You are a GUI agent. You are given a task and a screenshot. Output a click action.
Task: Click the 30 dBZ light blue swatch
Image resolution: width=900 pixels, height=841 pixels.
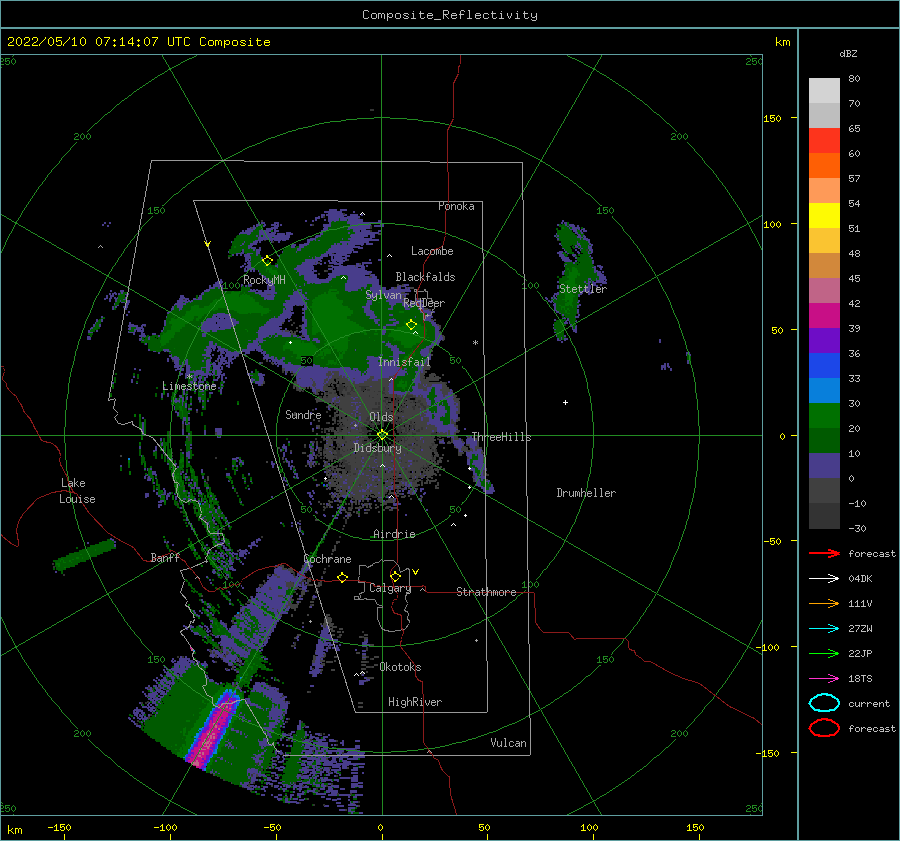click(824, 391)
